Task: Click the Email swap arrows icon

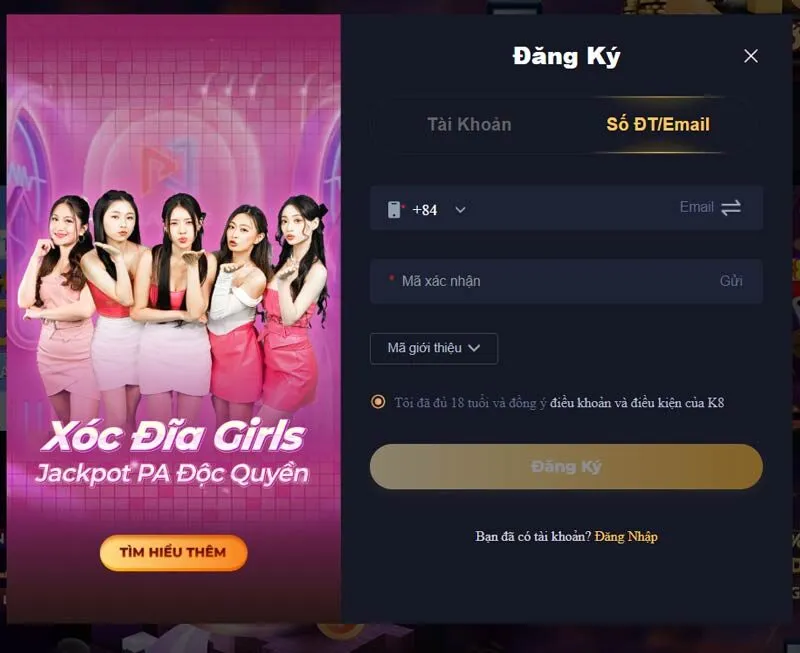Action: click(x=731, y=208)
